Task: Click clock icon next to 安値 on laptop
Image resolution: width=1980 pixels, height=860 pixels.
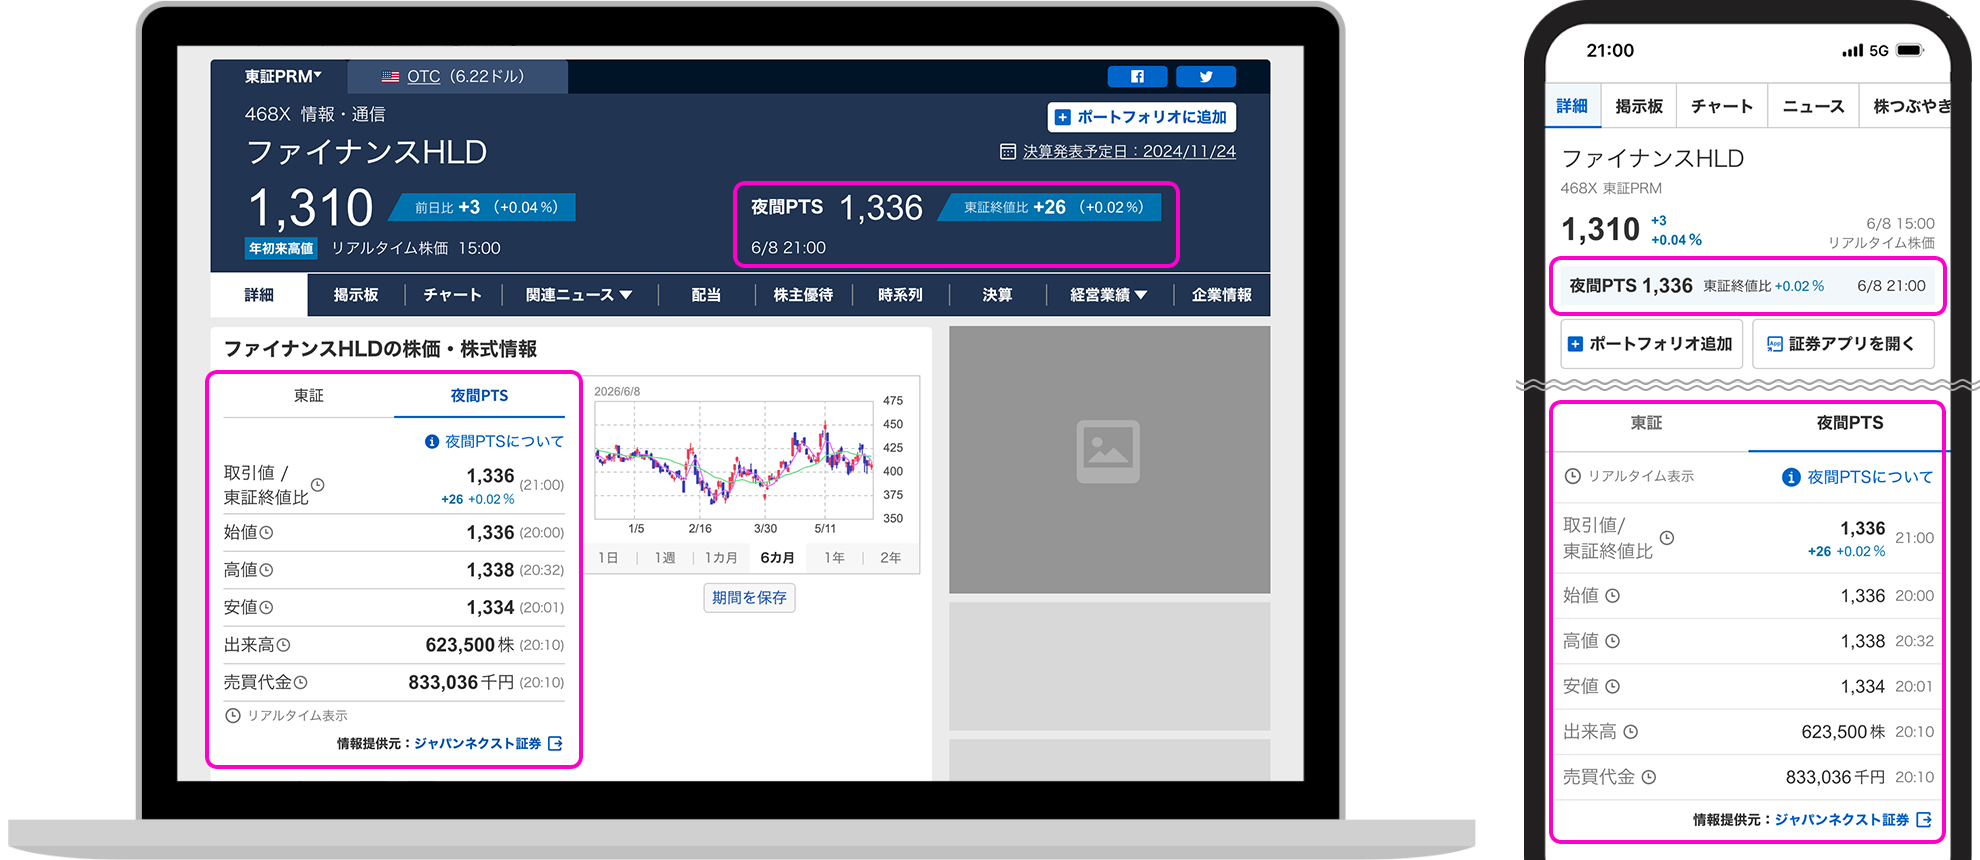Action: [x=267, y=608]
